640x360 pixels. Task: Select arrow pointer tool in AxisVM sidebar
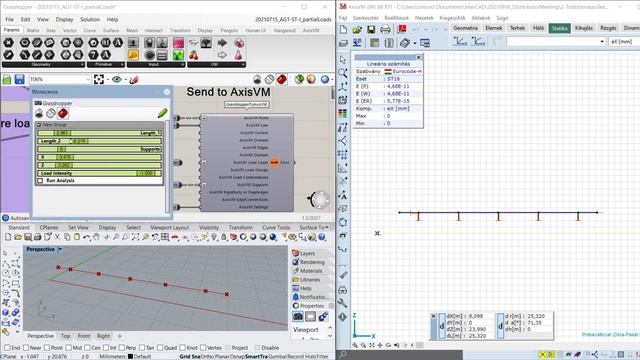[342, 60]
